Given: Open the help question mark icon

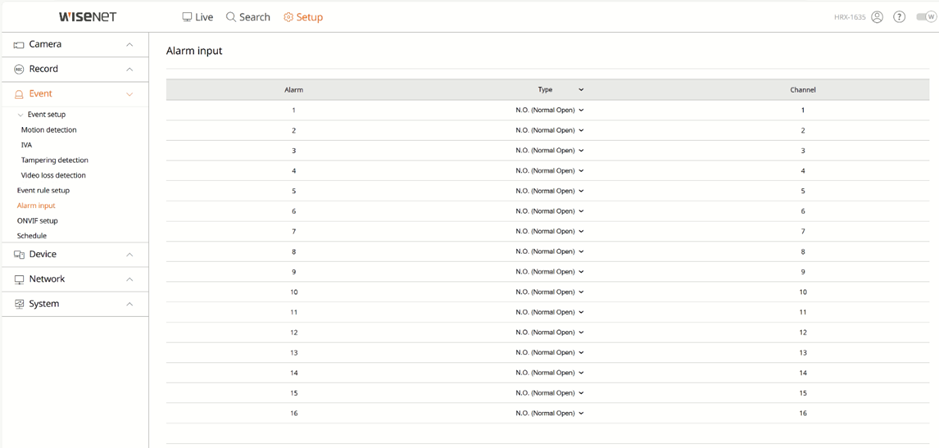Looking at the screenshot, I should 899,17.
